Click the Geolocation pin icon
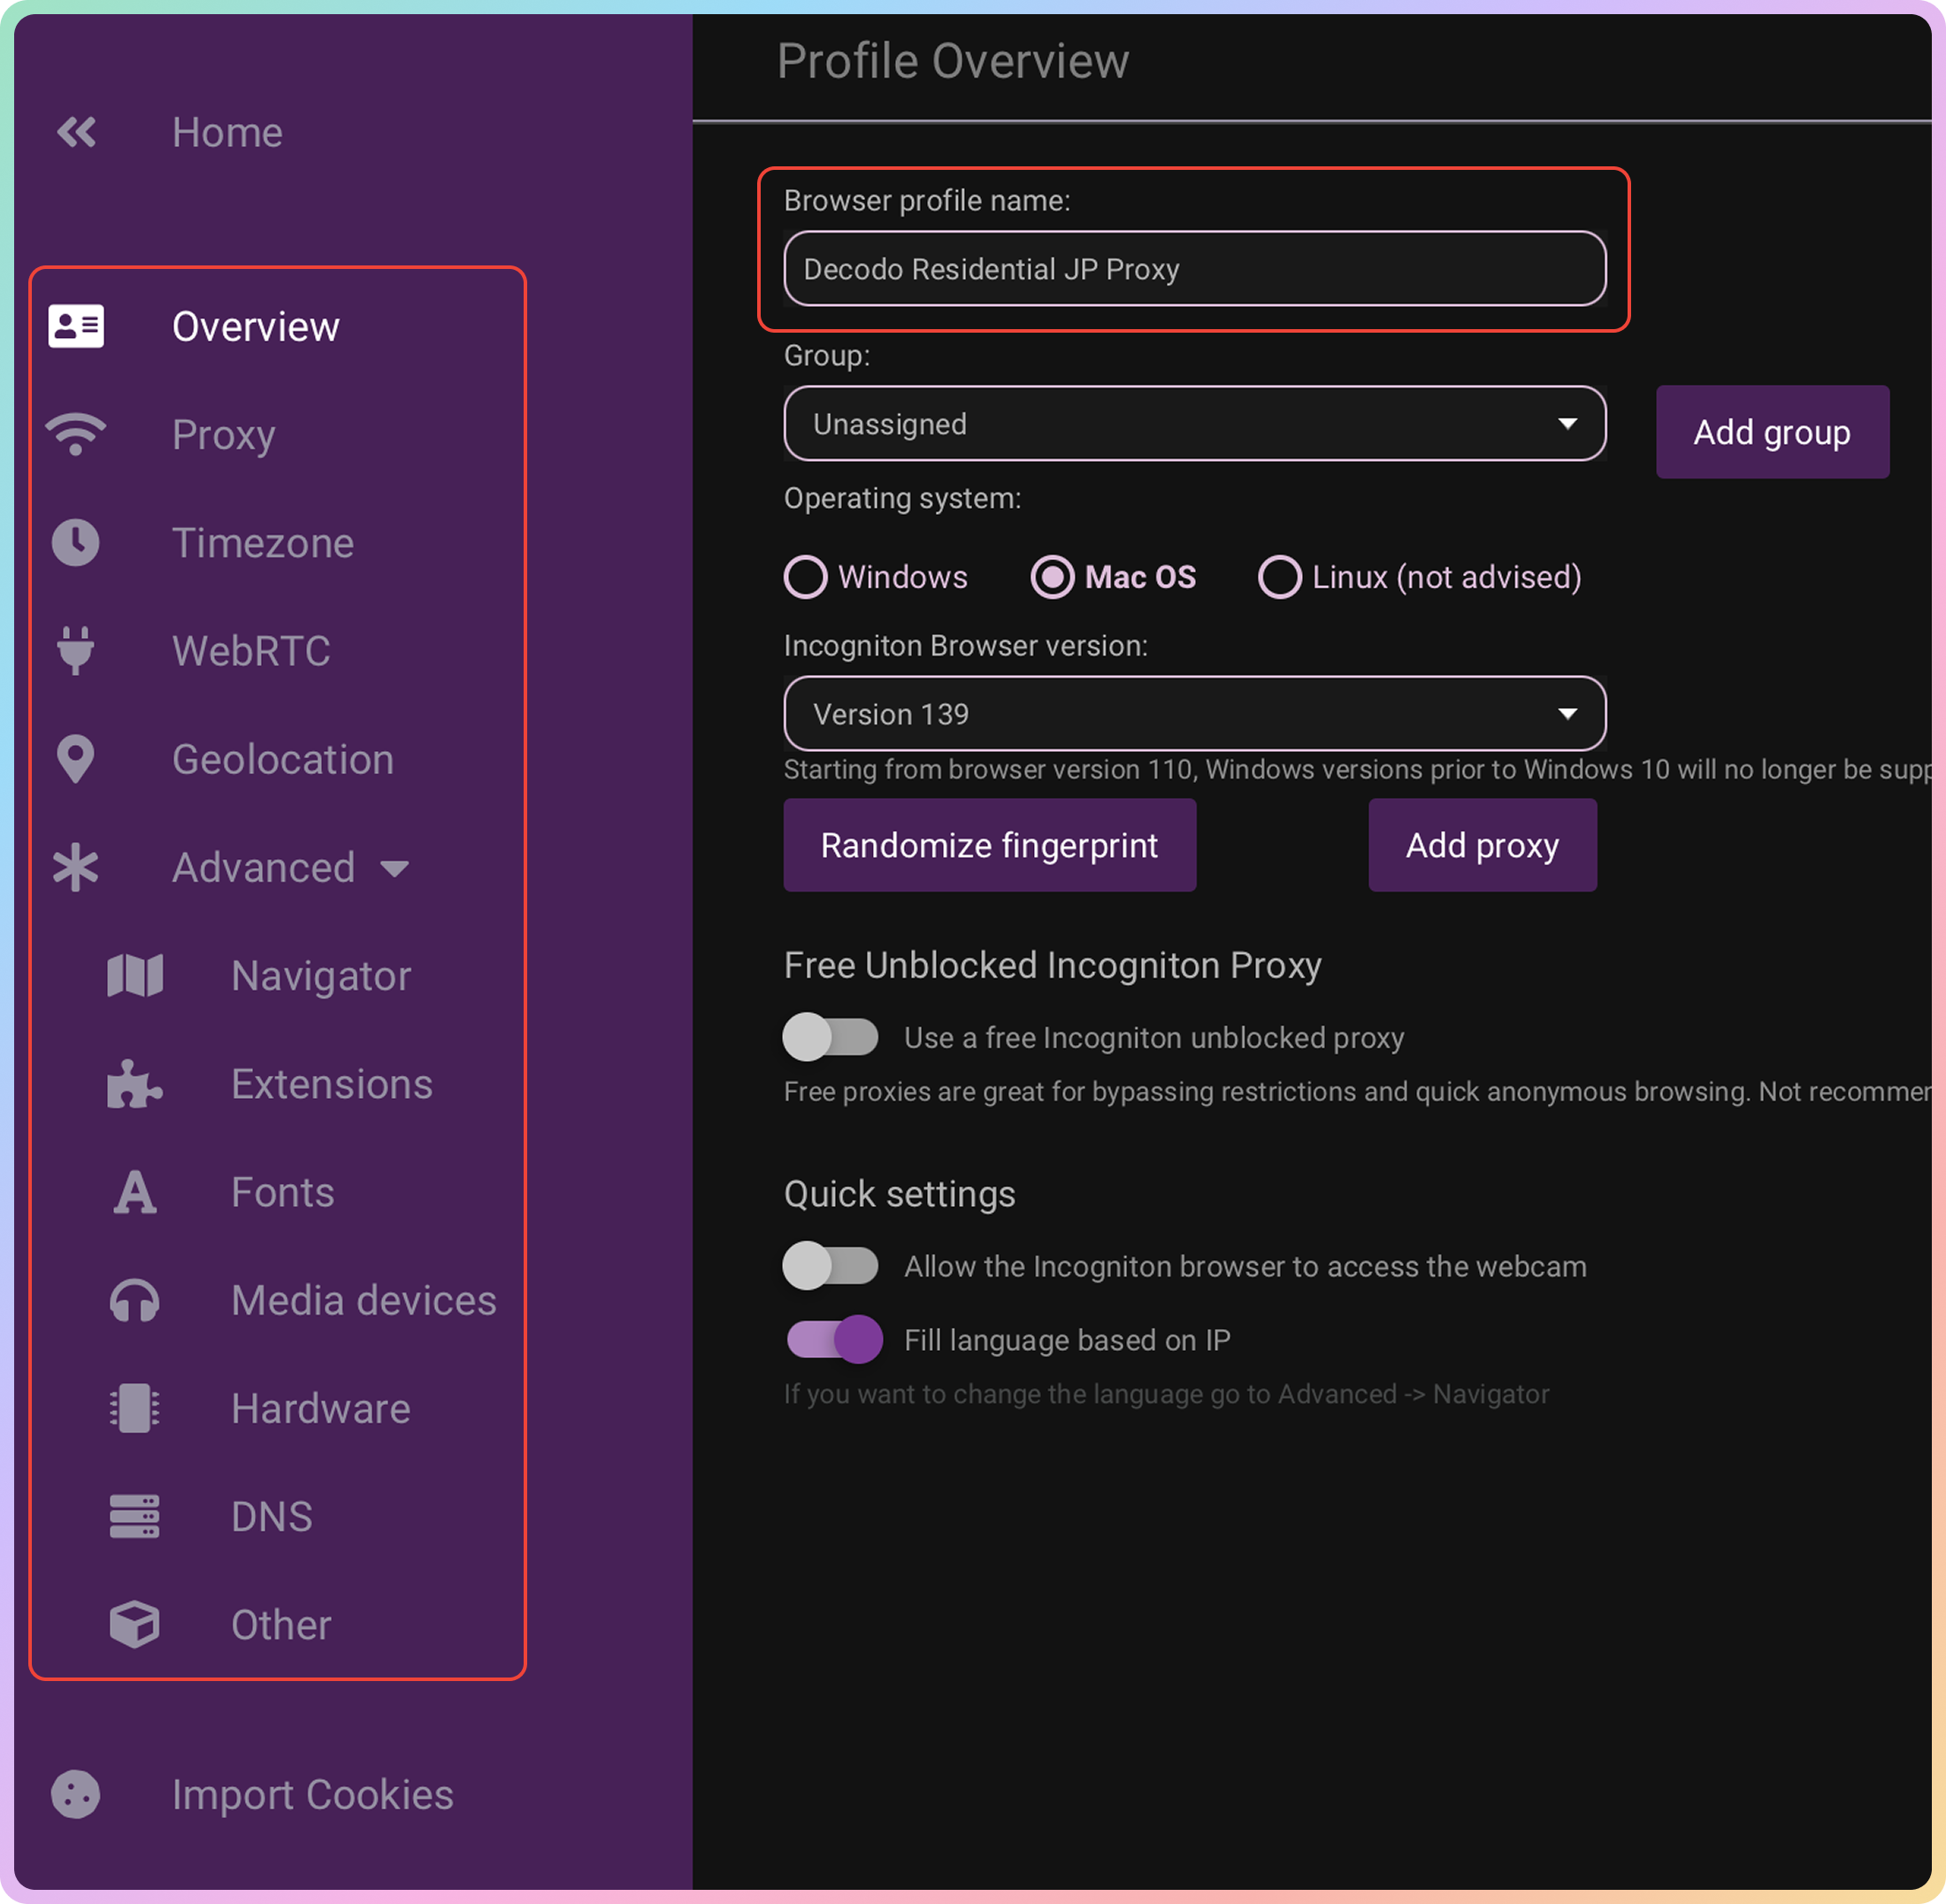Viewport: 1946px width, 1904px height. coord(76,759)
